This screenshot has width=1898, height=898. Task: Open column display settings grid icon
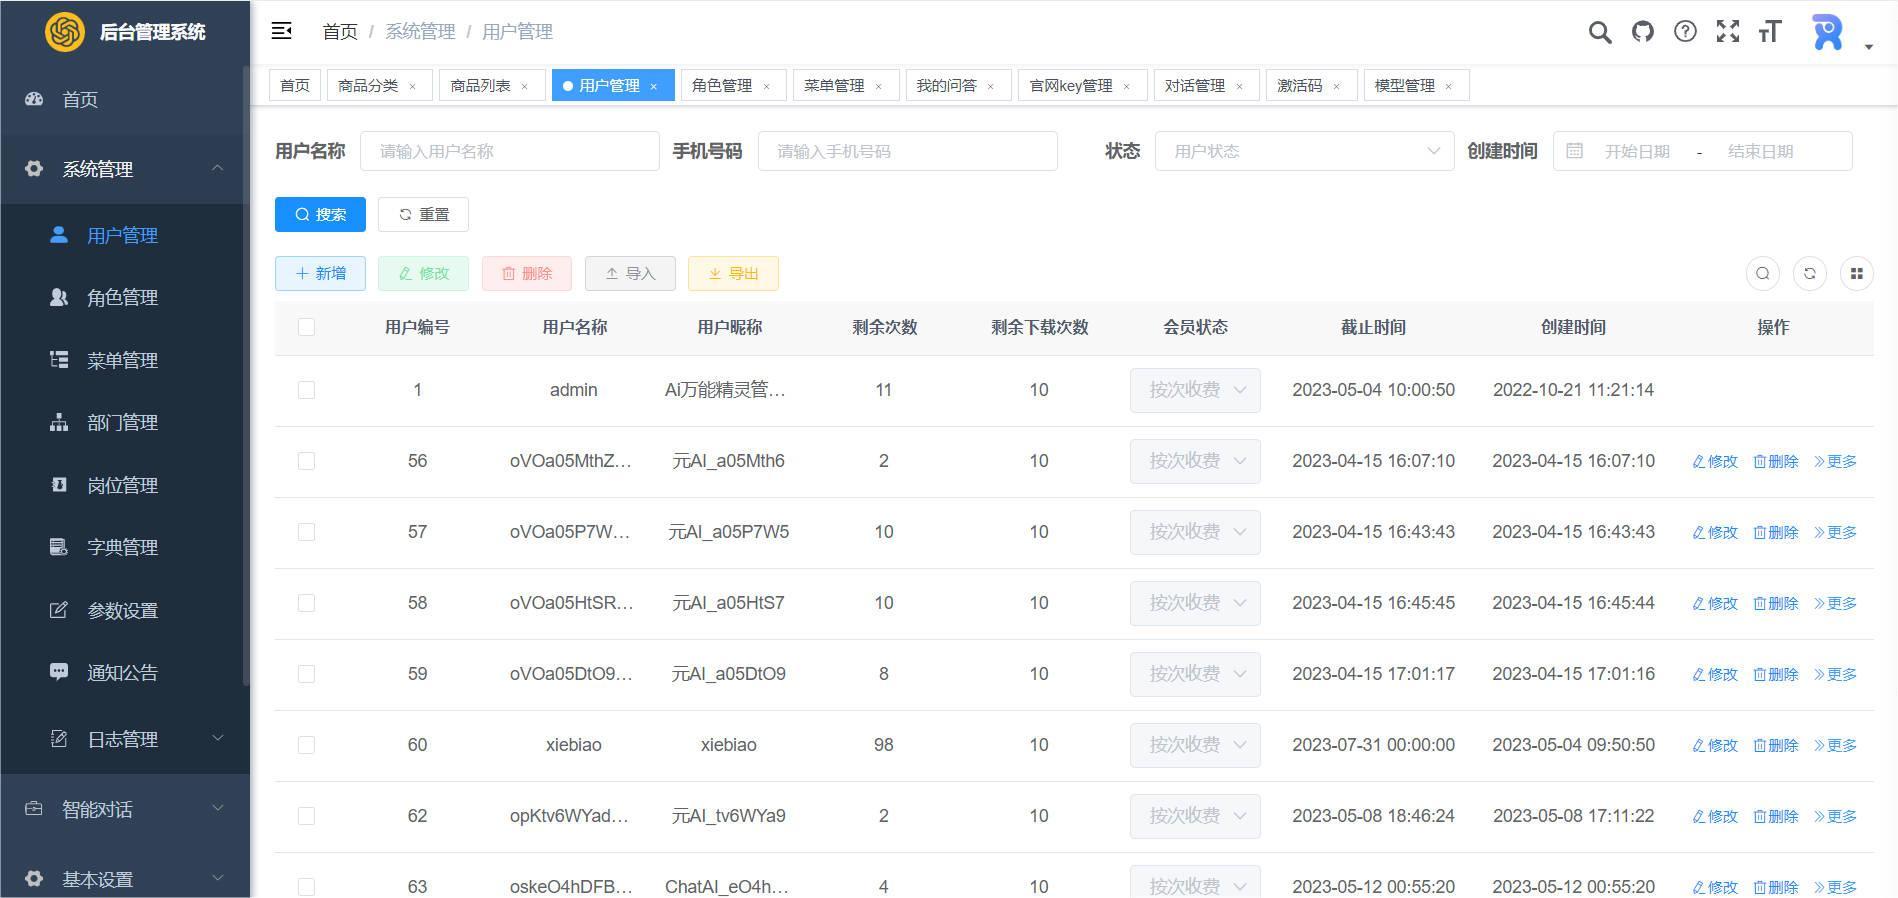pyautogui.click(x=1857, y=273)
